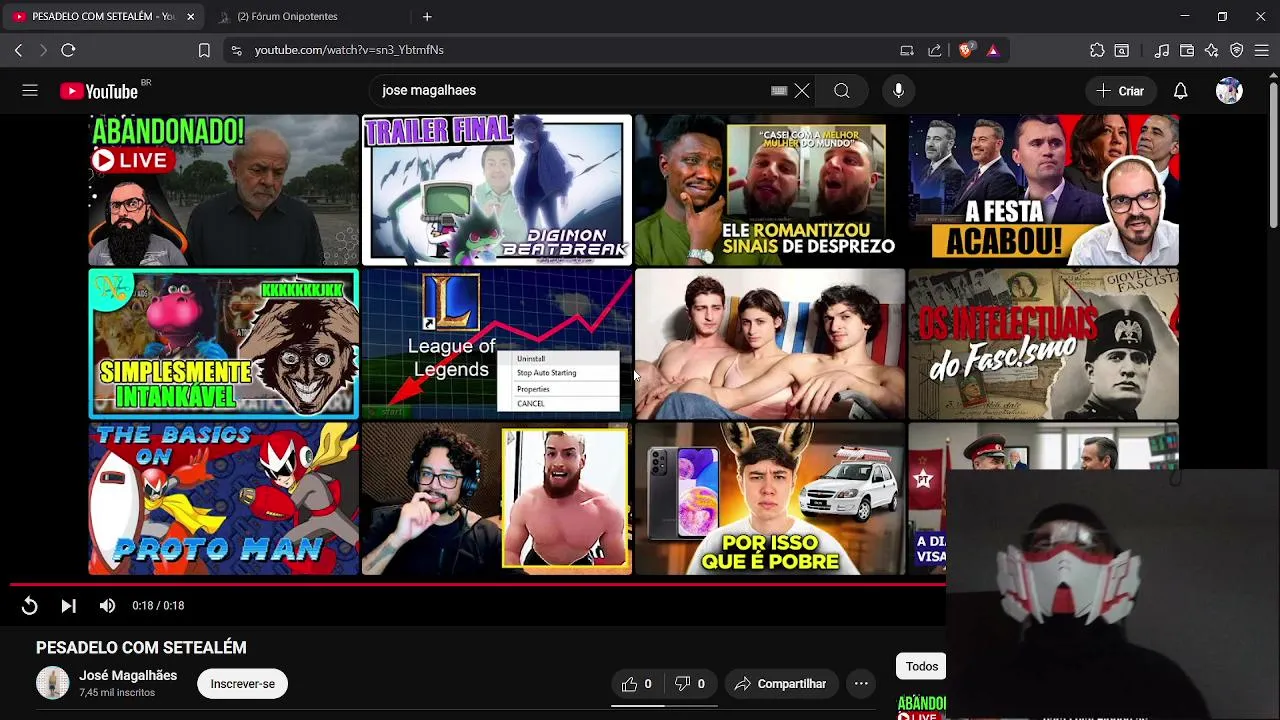Like the video with thumbs up
This screenshot has width=1280, height=720.
(x=637, y=684)
